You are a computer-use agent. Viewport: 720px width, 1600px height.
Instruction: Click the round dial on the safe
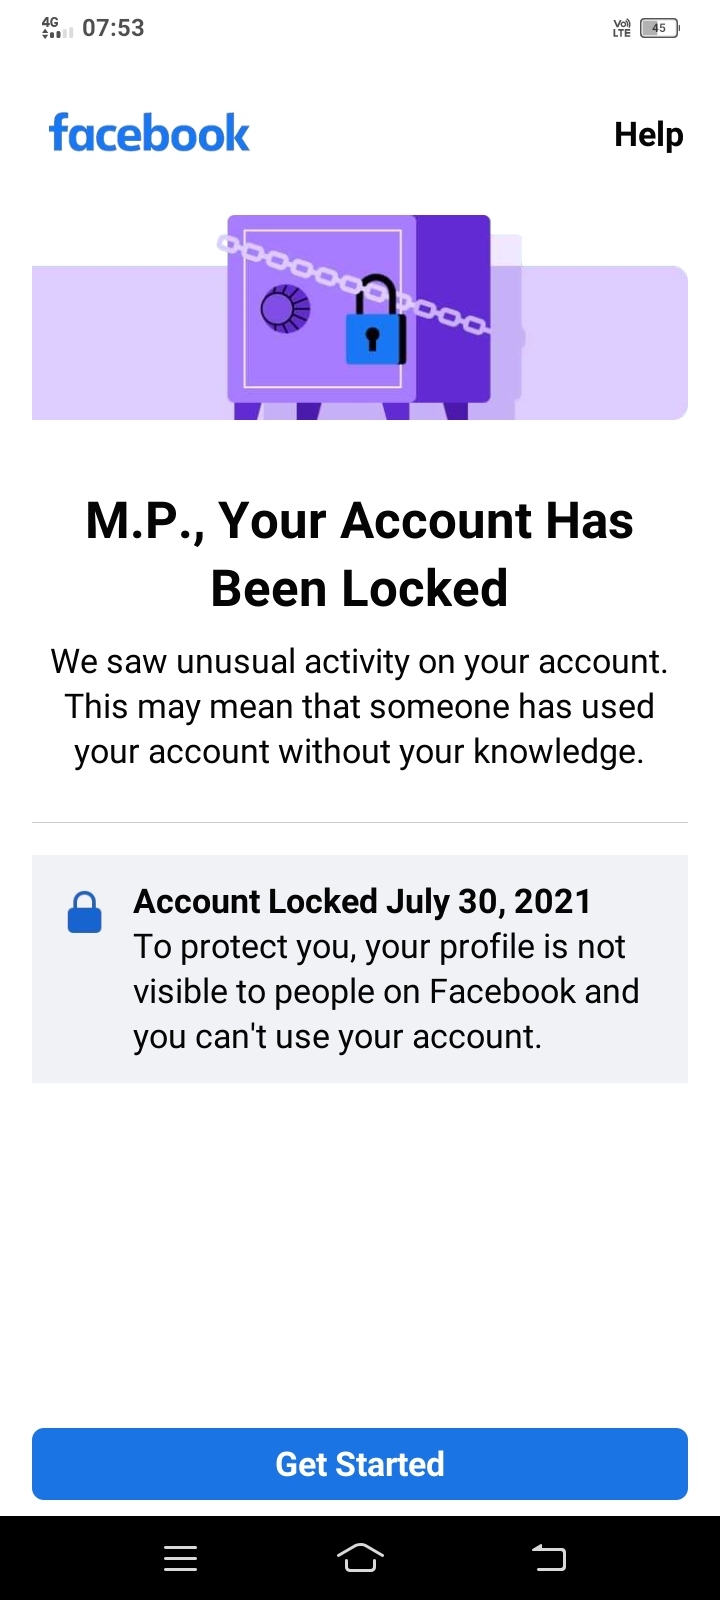286,309
